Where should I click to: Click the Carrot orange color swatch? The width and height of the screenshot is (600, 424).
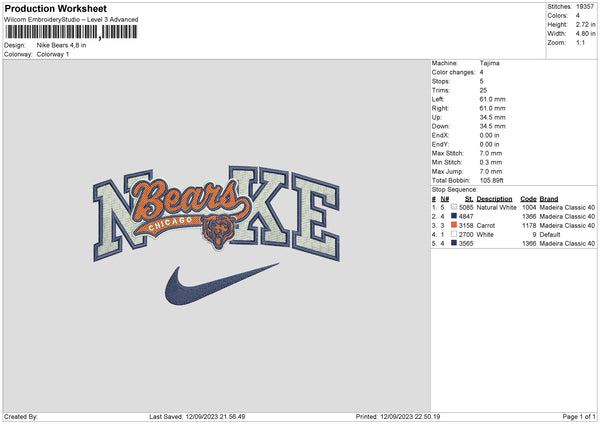pos(454,226)
